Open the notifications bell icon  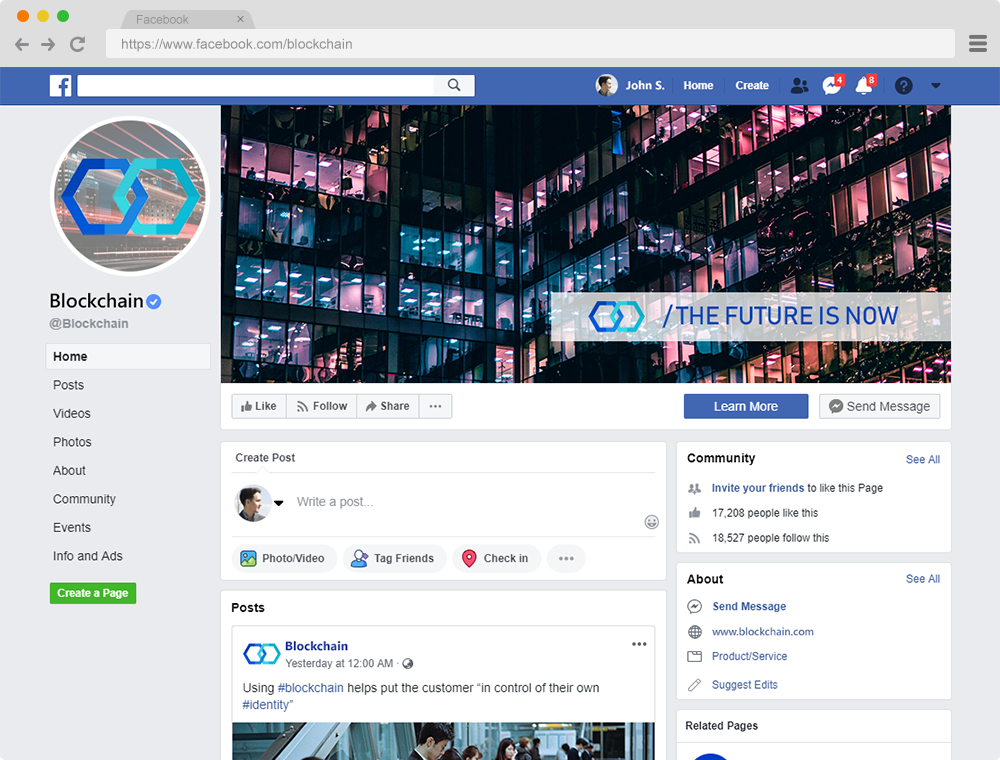[x=865, y=85]
